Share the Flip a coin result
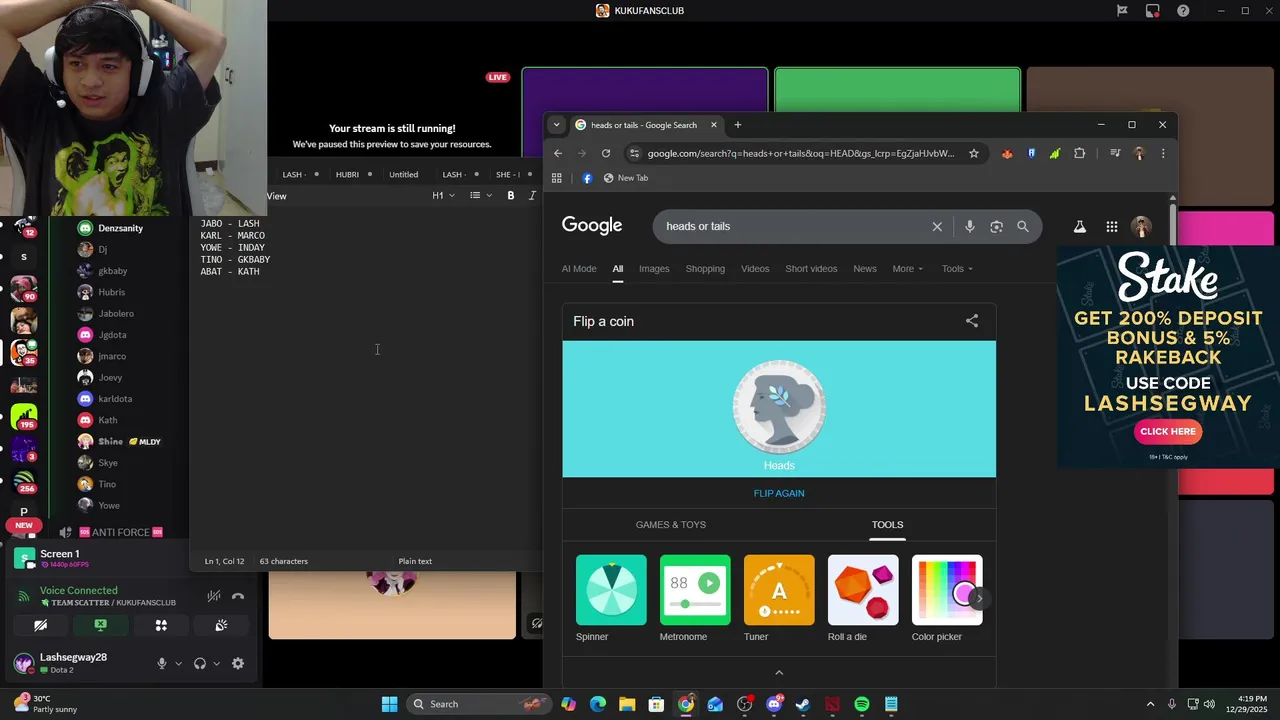Image resolution: width=1280 pixels, height=720 pixels. 972,321
